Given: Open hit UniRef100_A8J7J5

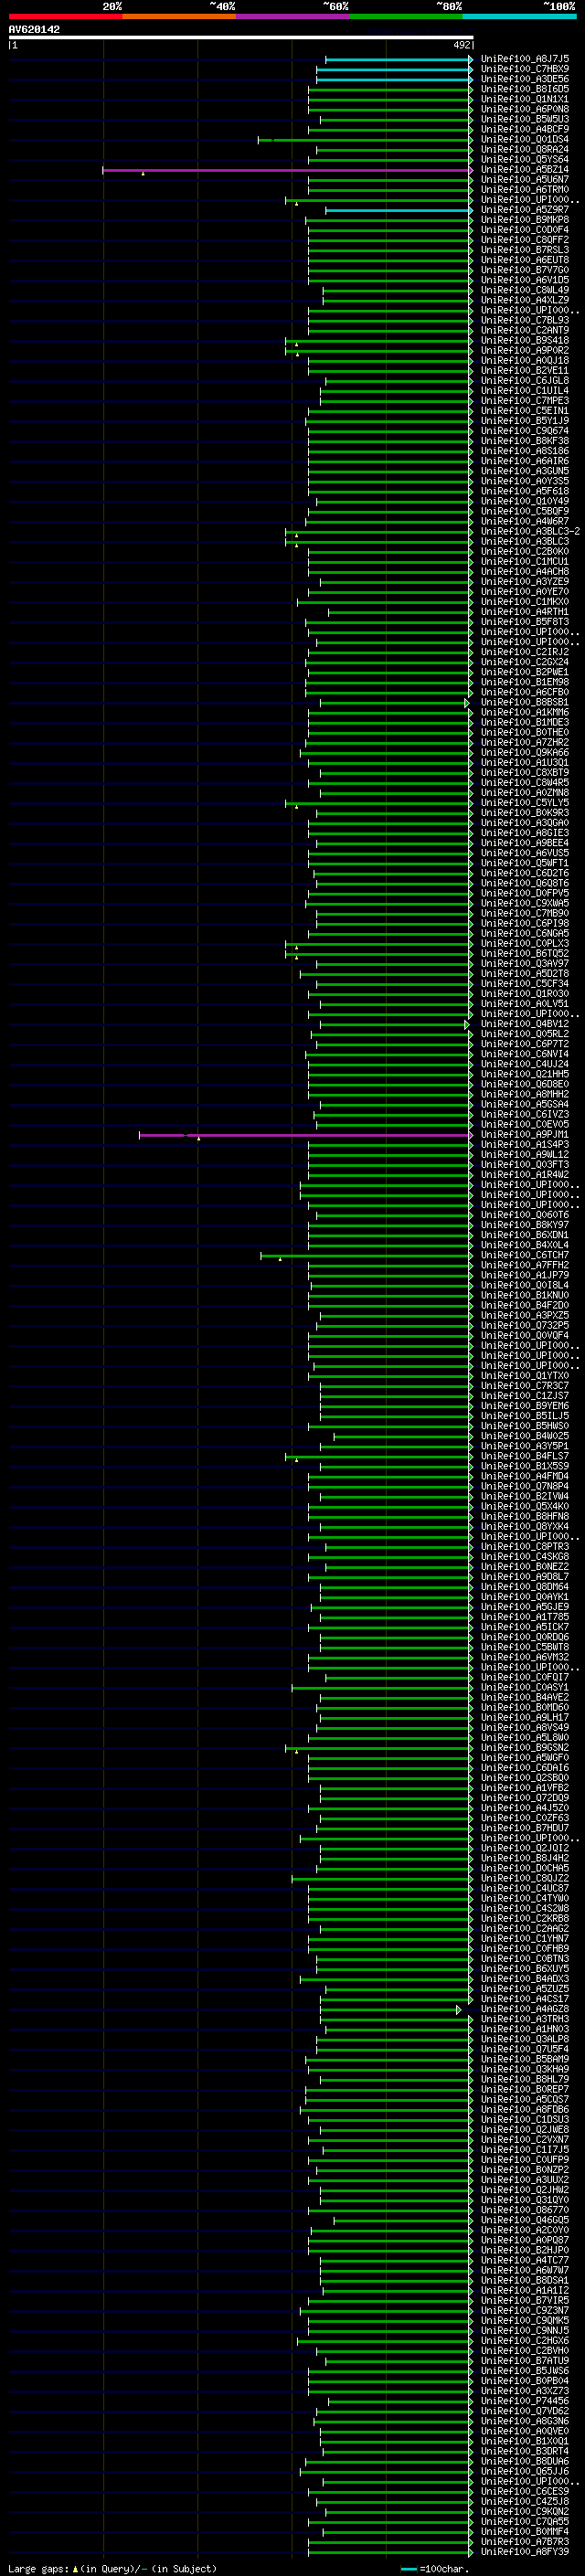Looking at the screenshot, I should (525, 59).
